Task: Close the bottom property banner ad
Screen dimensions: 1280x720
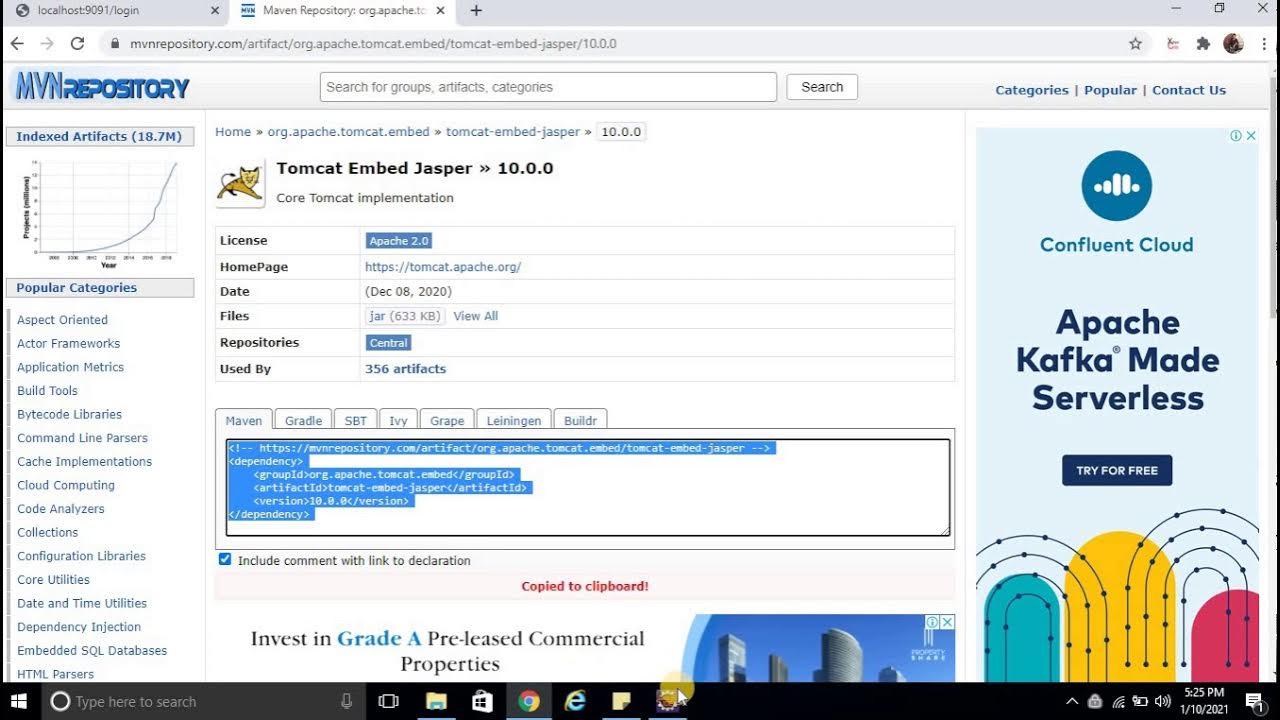Action: point(947,622)
